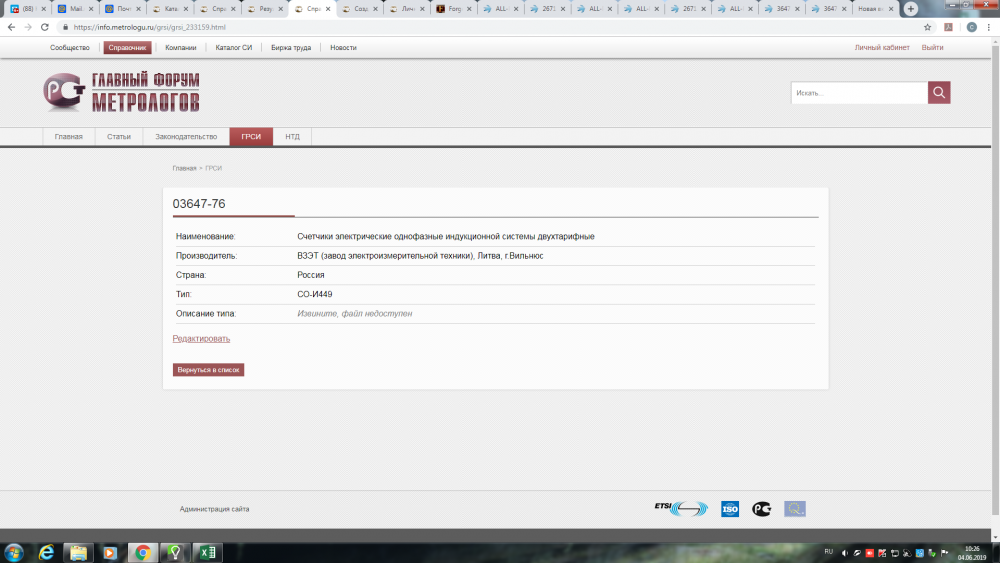Click the RU language indicator in tray
The height and width of the screenshot is (563, 1000).
[828, 552]
